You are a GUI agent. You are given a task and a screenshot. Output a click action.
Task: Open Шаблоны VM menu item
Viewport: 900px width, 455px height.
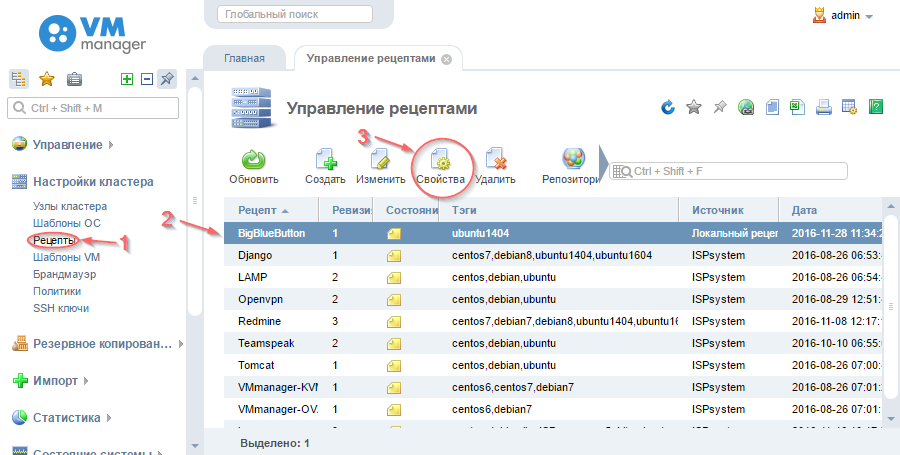point(66,257)
